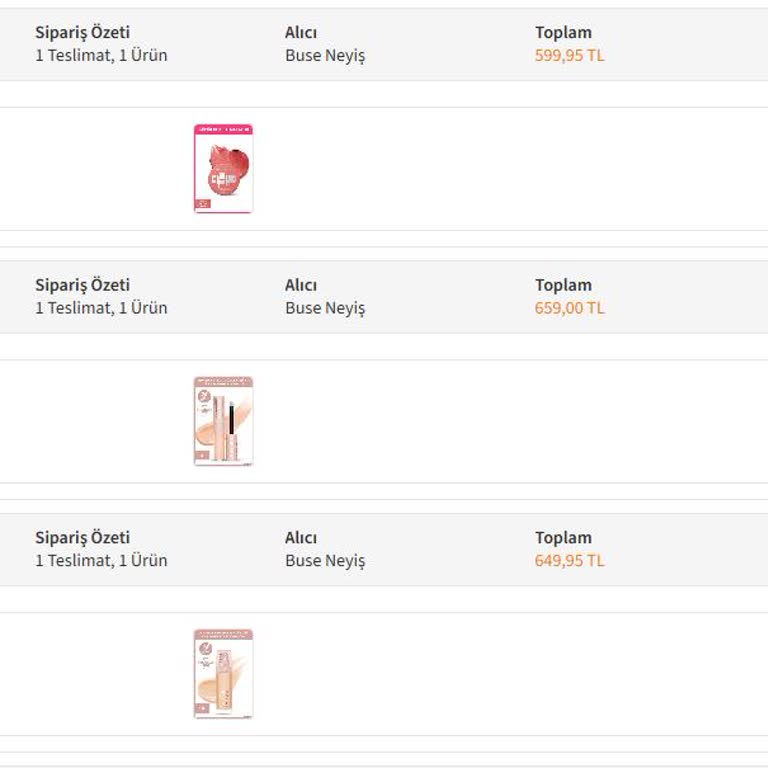Screen dimensions: 768x768
Task: Click '1 Teslimat, 1 Ürün' in 649,95 TL order
Action: tap(101, 561)
